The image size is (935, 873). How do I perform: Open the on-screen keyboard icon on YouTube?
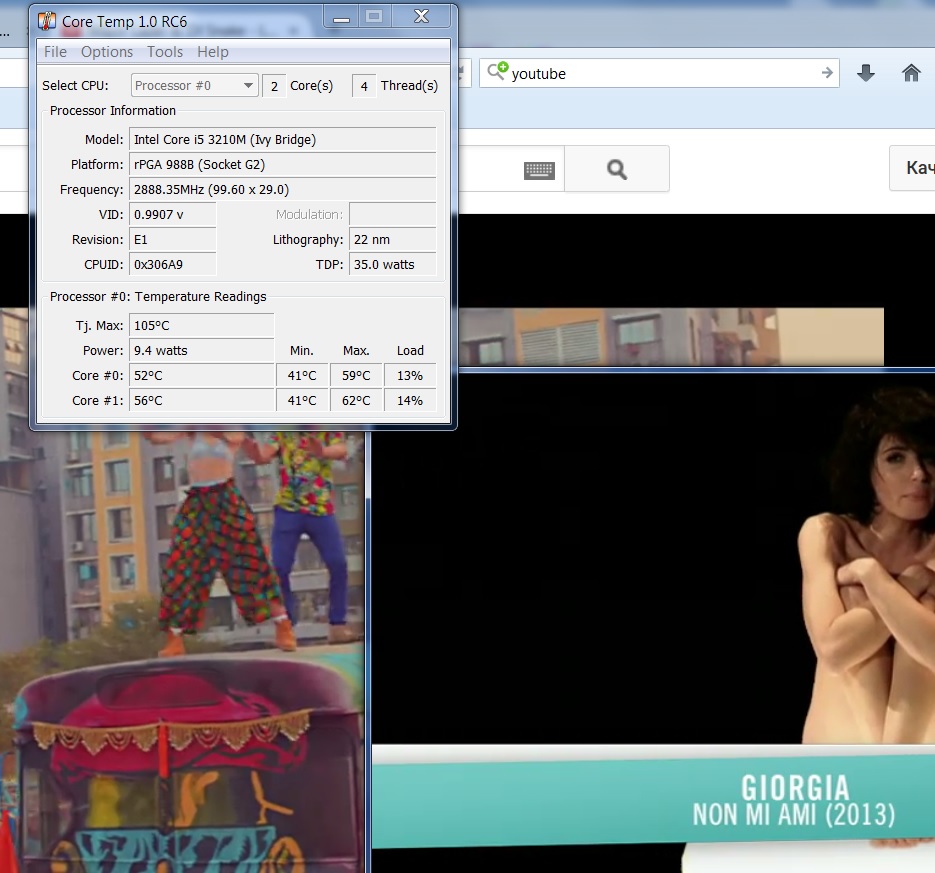coord(539,171)
